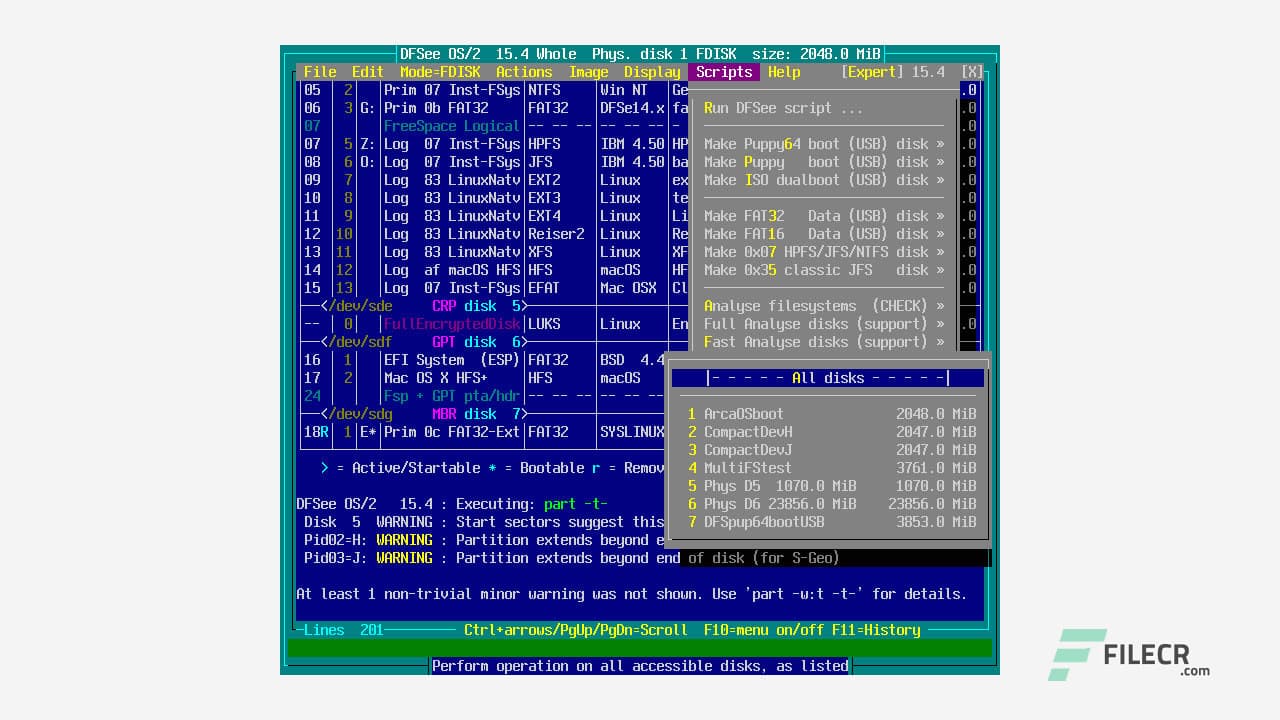Open the File menu

[319, 71]
